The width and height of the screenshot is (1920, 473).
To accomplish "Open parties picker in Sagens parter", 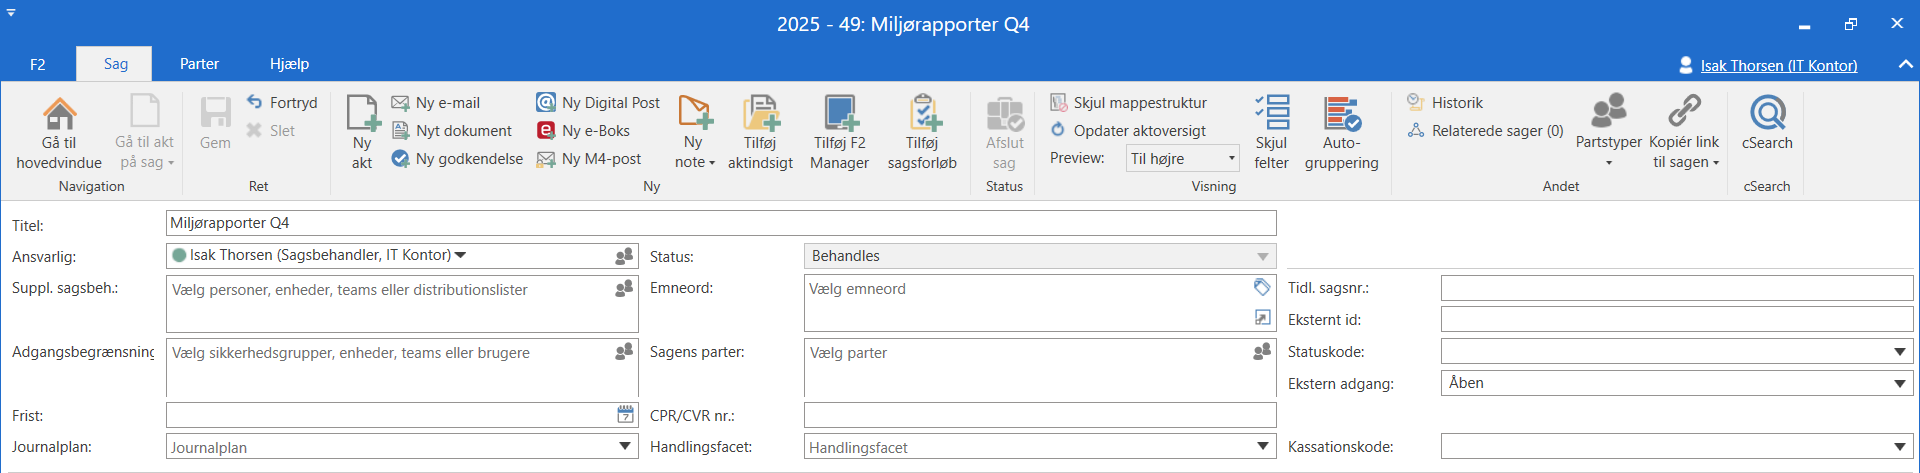I will pos(1262,351).
